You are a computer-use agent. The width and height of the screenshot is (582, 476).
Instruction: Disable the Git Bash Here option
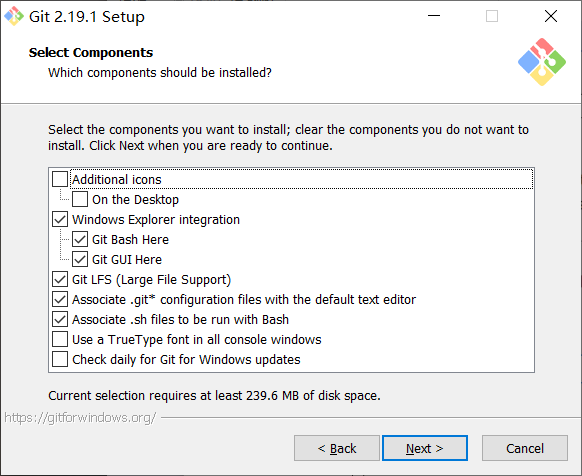(x=80, y=239)
